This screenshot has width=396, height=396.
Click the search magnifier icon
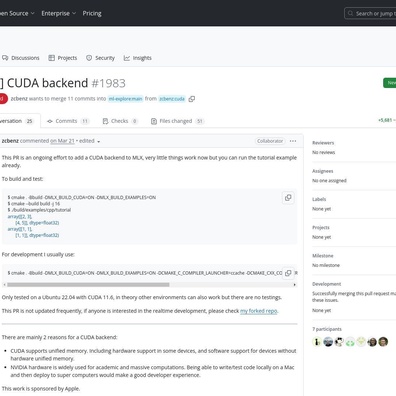tap(350, 13)
